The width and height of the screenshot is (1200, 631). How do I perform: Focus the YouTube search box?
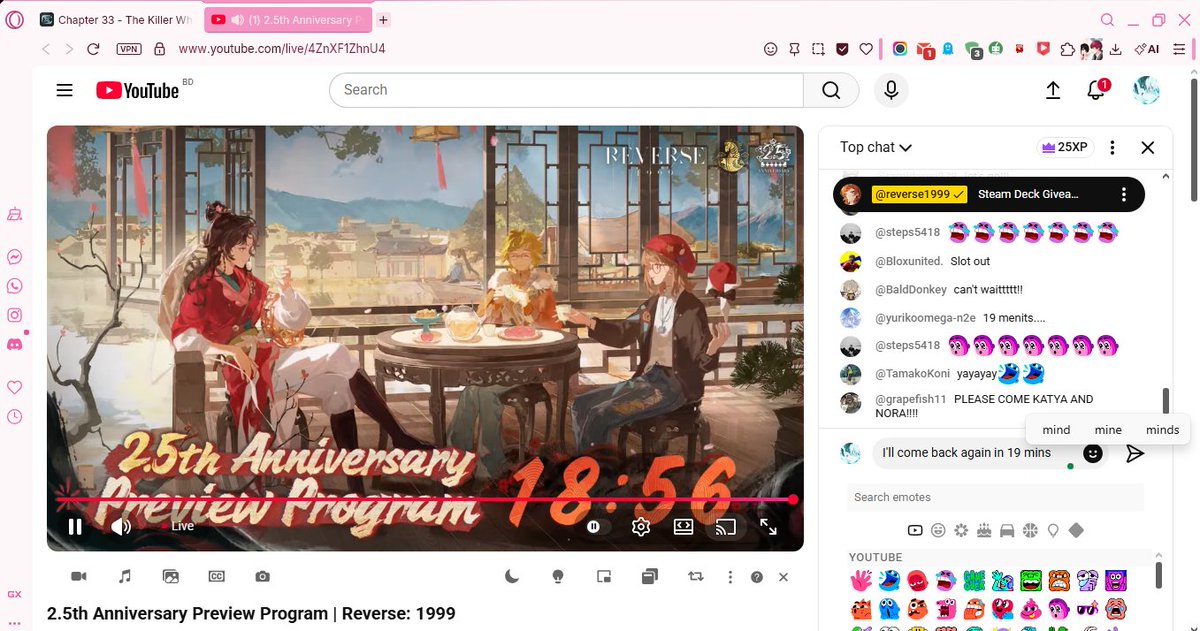(x=566, y=90)
